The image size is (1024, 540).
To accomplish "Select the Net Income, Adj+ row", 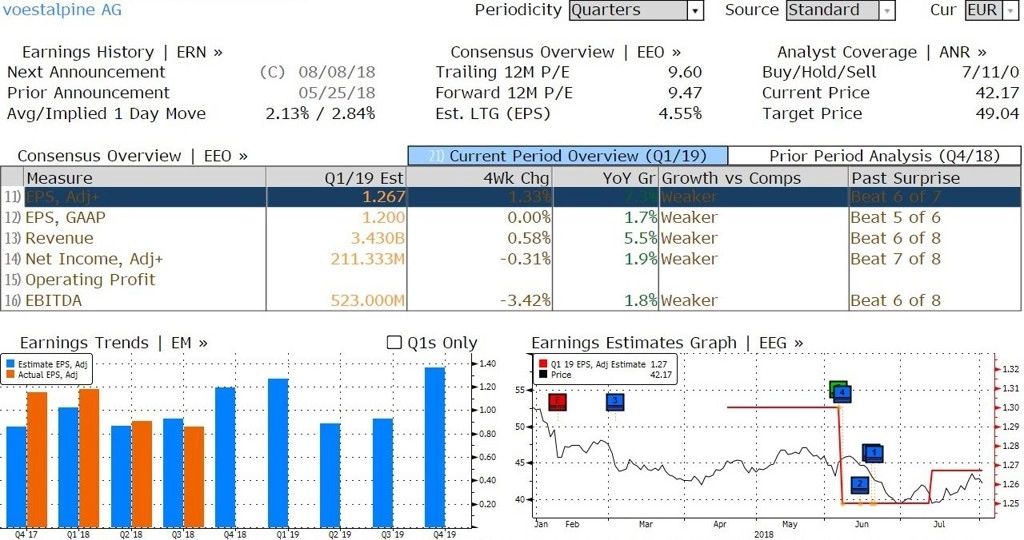I will (511, 259).
